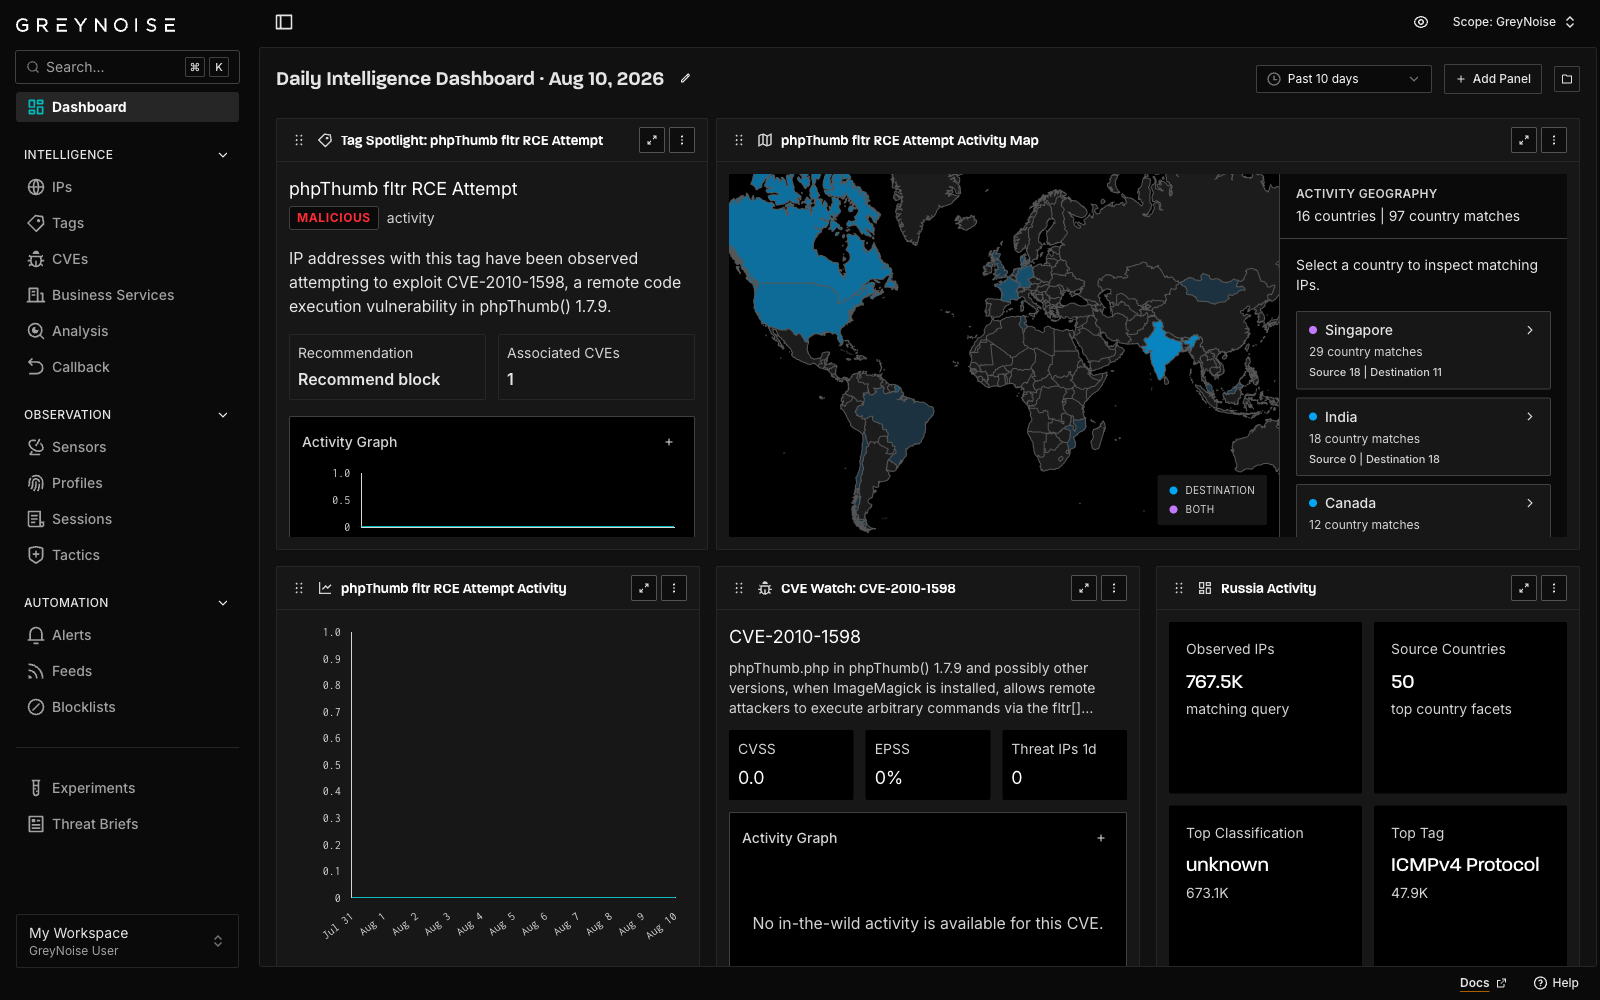Grab drag handle of Russia Activity panel
The height and width of the screenshot is (1000, 1600).
click(x=1179, y=589)
